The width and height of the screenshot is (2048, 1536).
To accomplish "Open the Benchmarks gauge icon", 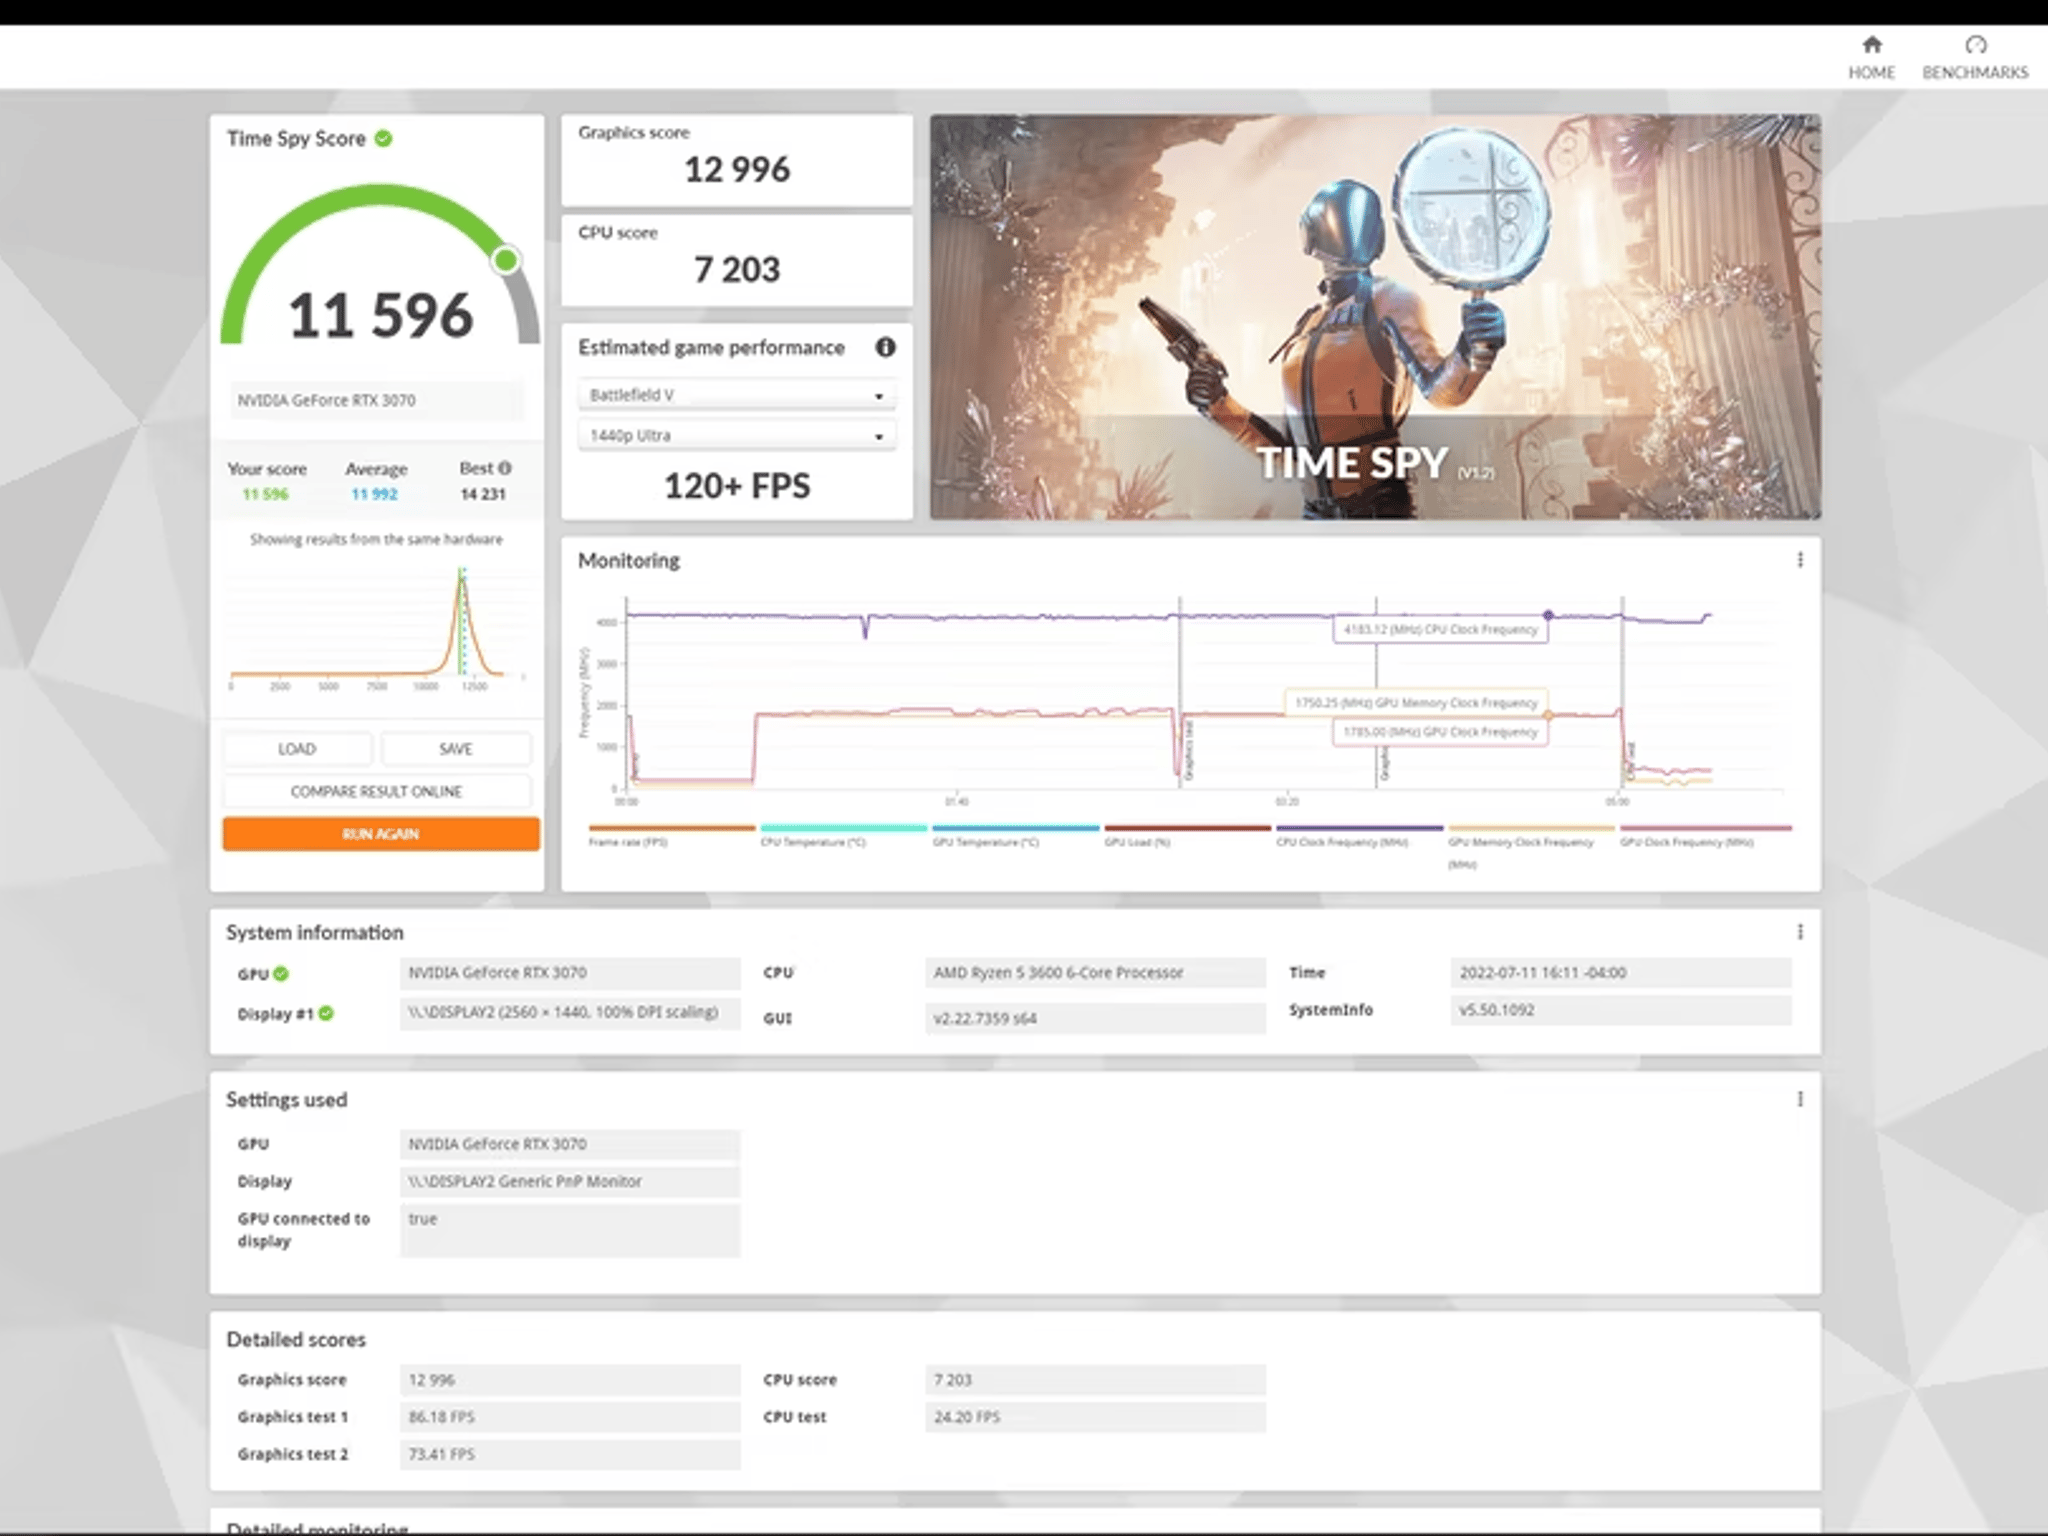I will tap(1975, 45).
